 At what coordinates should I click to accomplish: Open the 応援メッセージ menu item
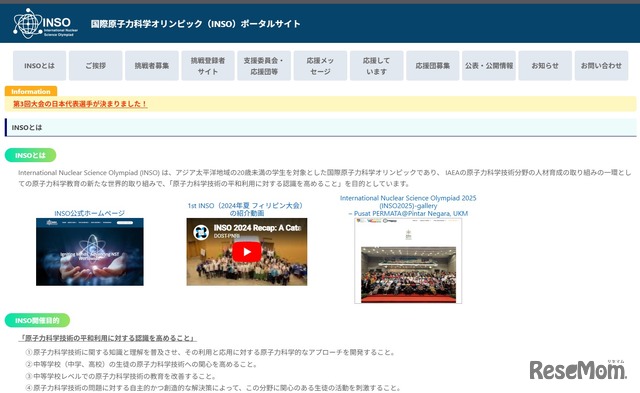point(320,66)
